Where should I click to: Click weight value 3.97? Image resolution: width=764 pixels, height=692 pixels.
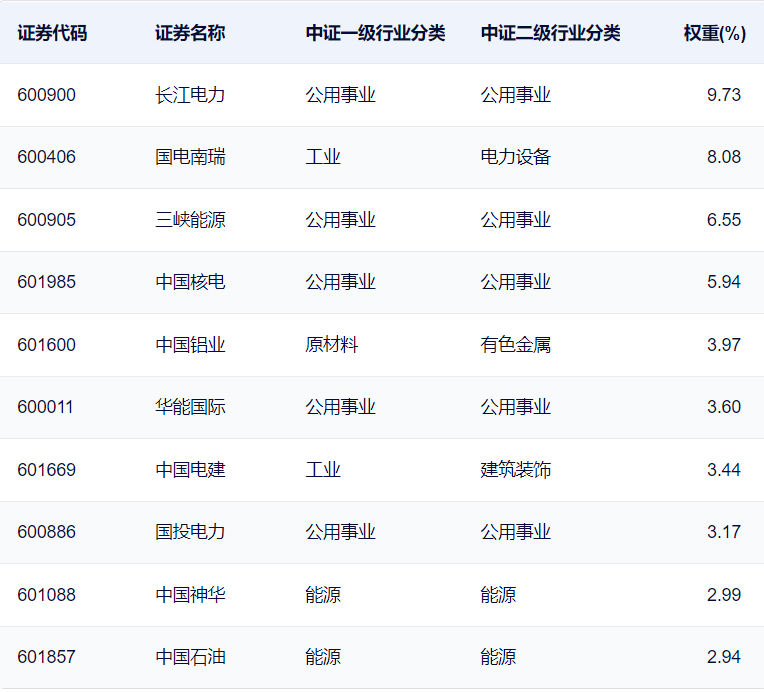[x=724, y=345]
